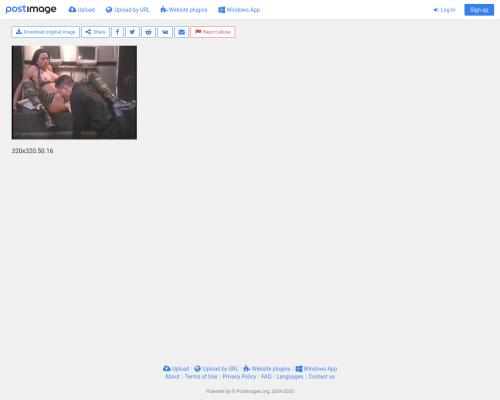
Task: Click the Report abuse button
Action: click(x=213, y=32)
